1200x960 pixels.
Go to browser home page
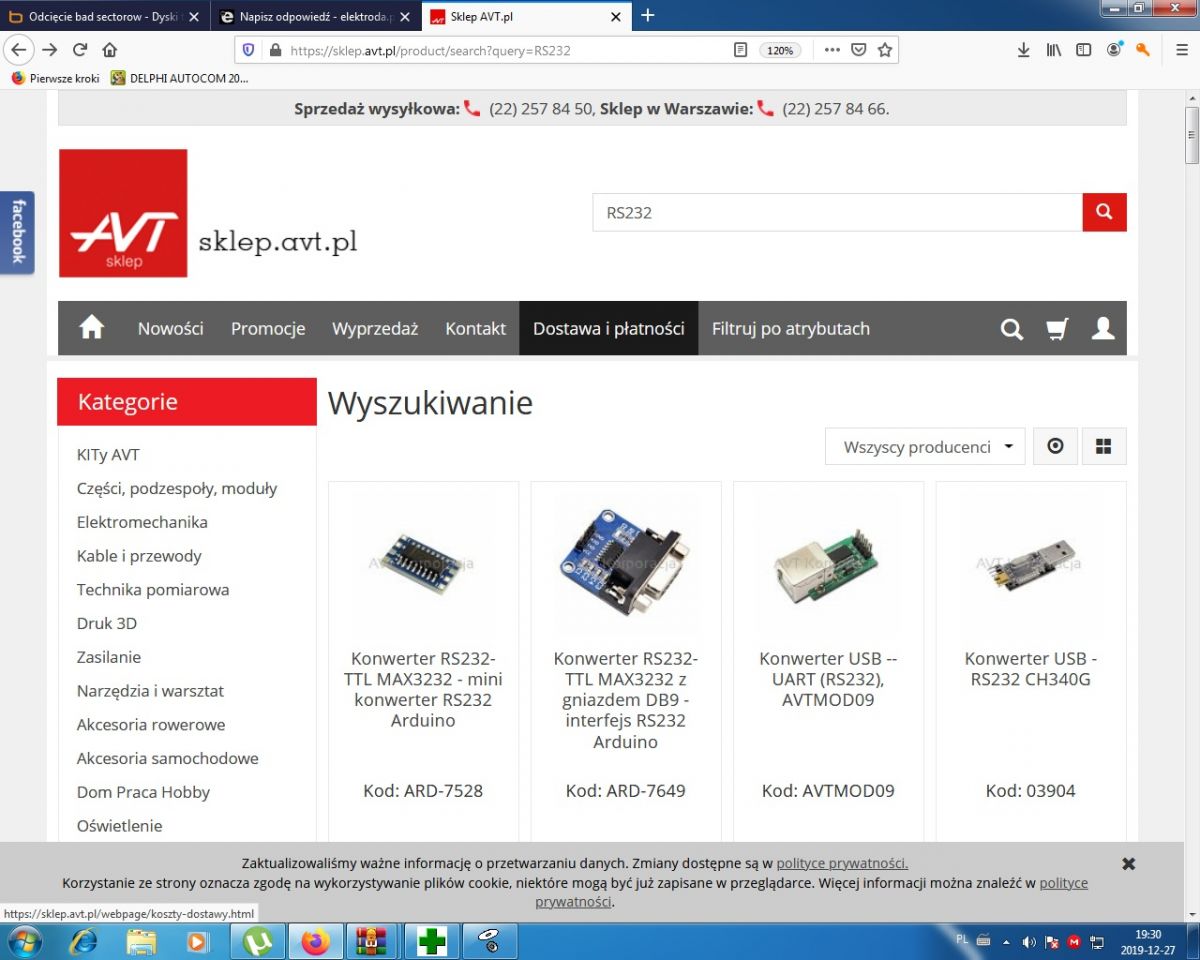pyautogui.click(x=110, y=50)
